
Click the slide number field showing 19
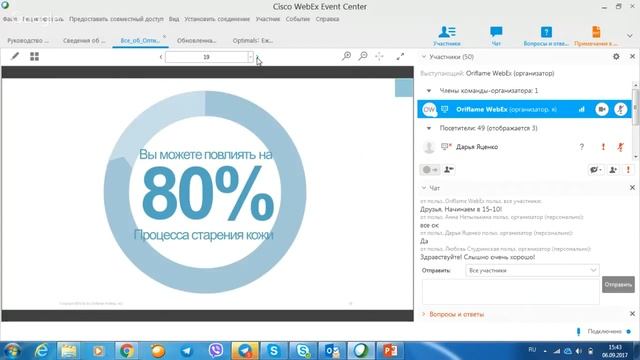(x=207, y=57)
